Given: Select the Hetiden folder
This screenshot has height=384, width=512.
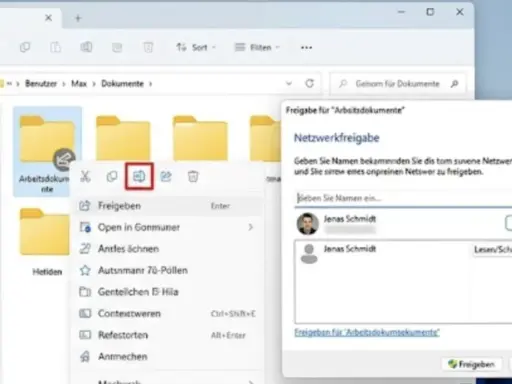Looking at the screenshot, I should point(45,242).
